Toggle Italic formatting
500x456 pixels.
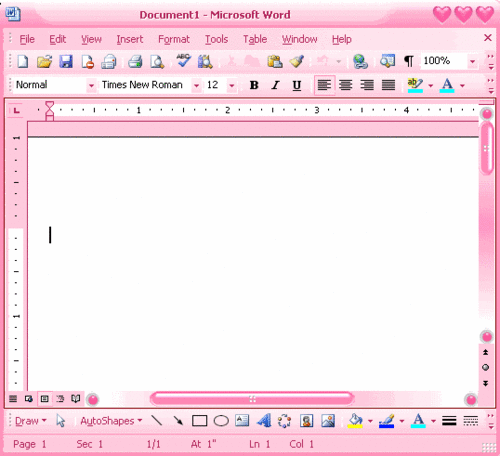click(275, 85)
